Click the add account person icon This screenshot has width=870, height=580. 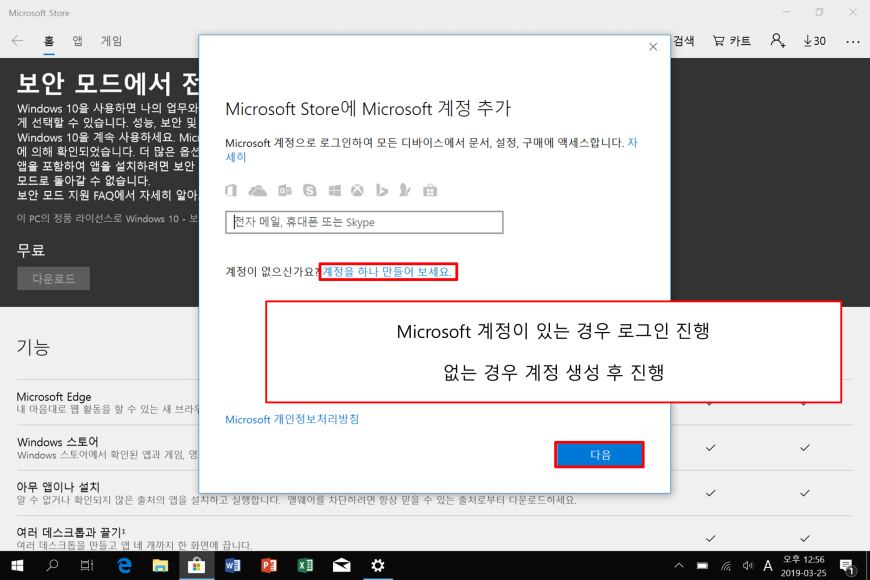click(x=777, y=41)
